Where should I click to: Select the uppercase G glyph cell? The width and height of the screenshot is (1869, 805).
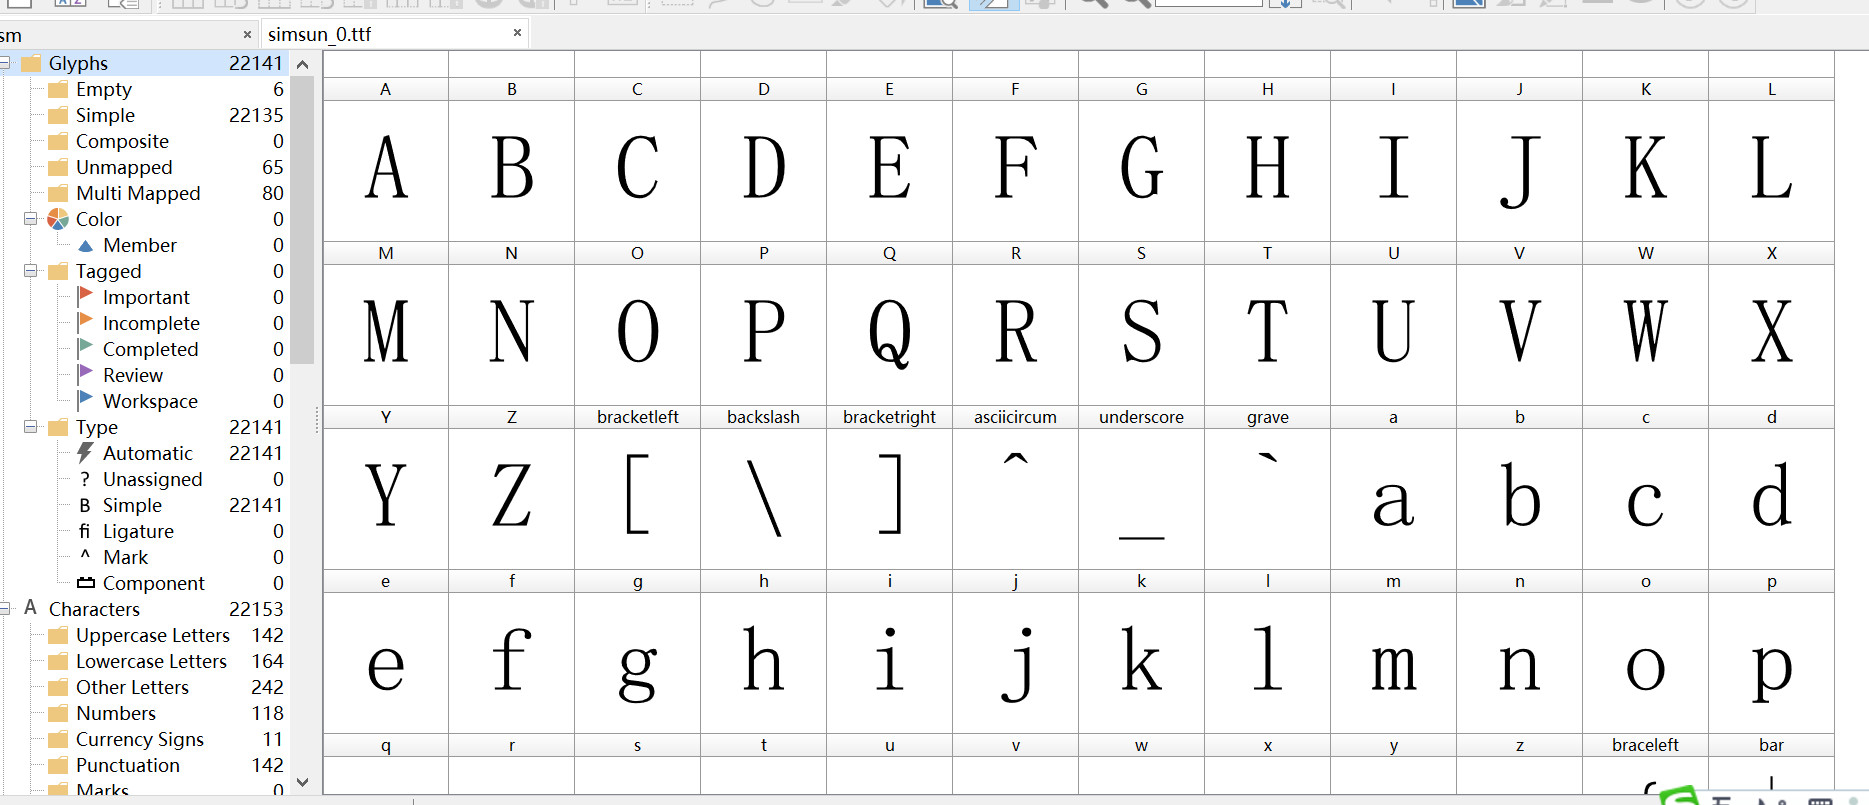click(1142, 160)
